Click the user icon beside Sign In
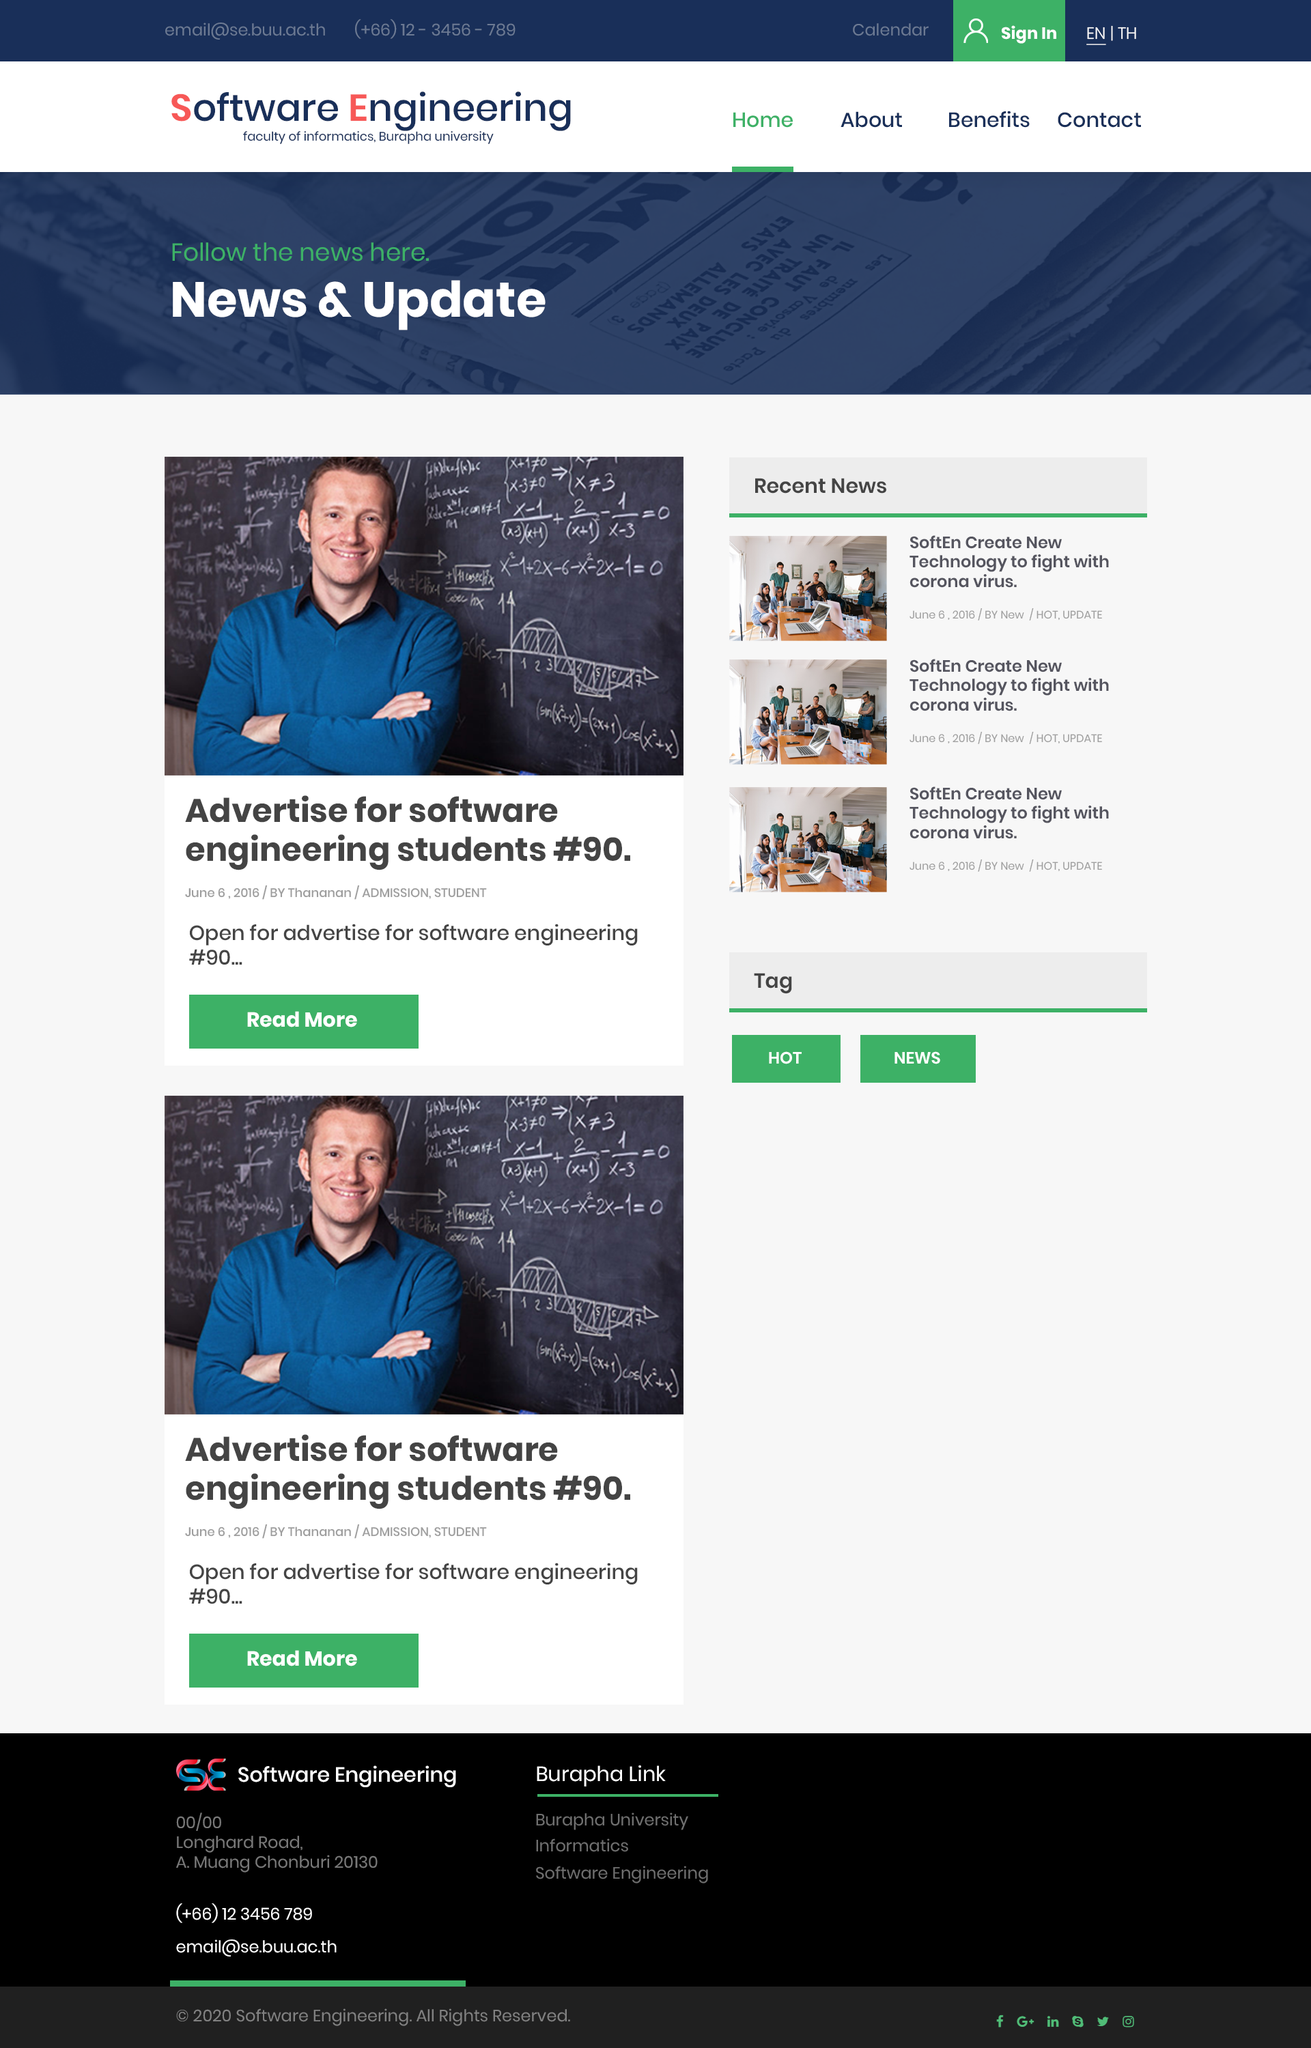 point(975,31)
